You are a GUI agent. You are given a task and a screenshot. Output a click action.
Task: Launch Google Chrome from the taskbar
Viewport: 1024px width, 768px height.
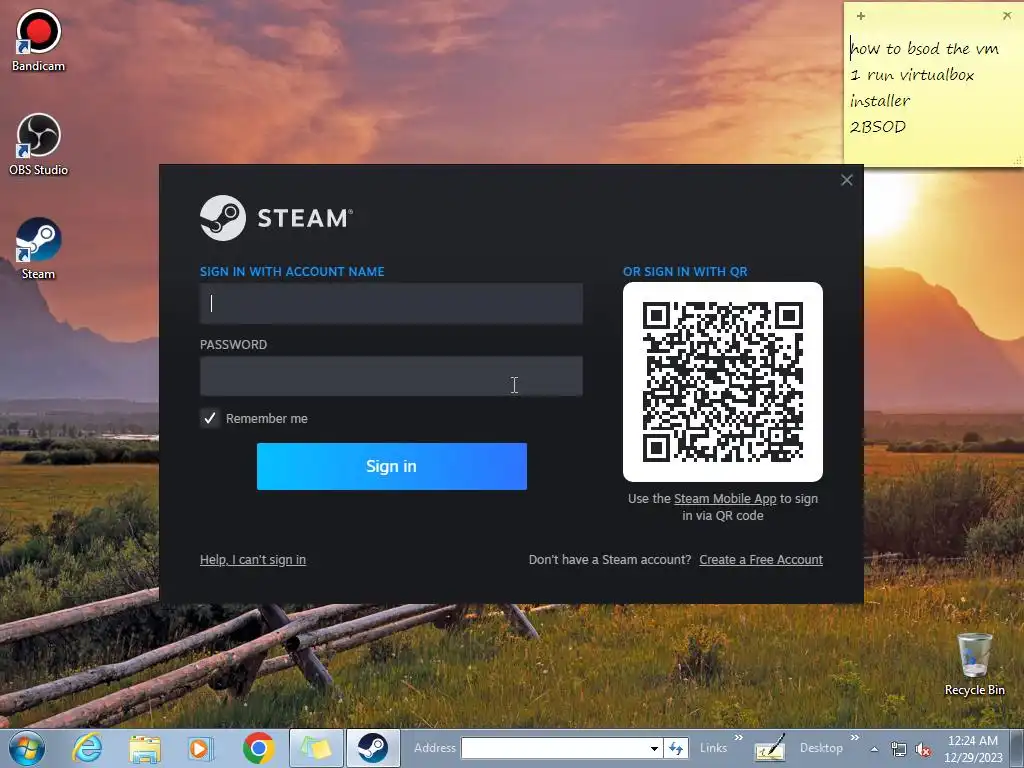coord(258,748)
